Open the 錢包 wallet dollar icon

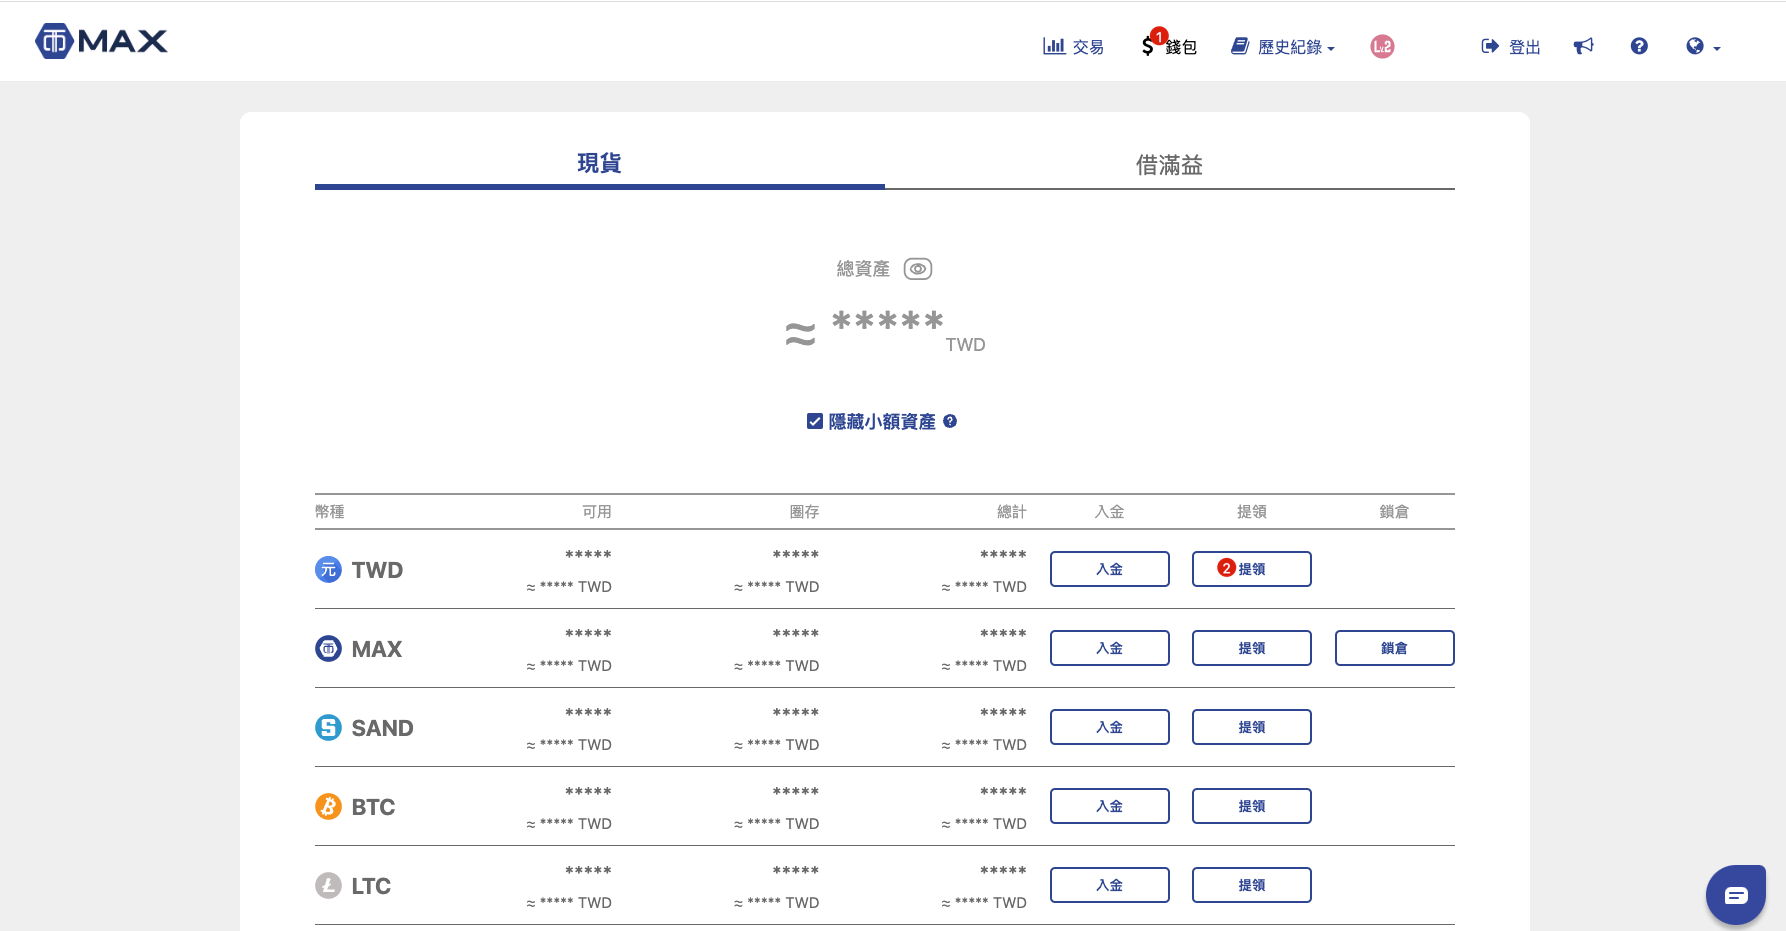tap(1148, 46)
